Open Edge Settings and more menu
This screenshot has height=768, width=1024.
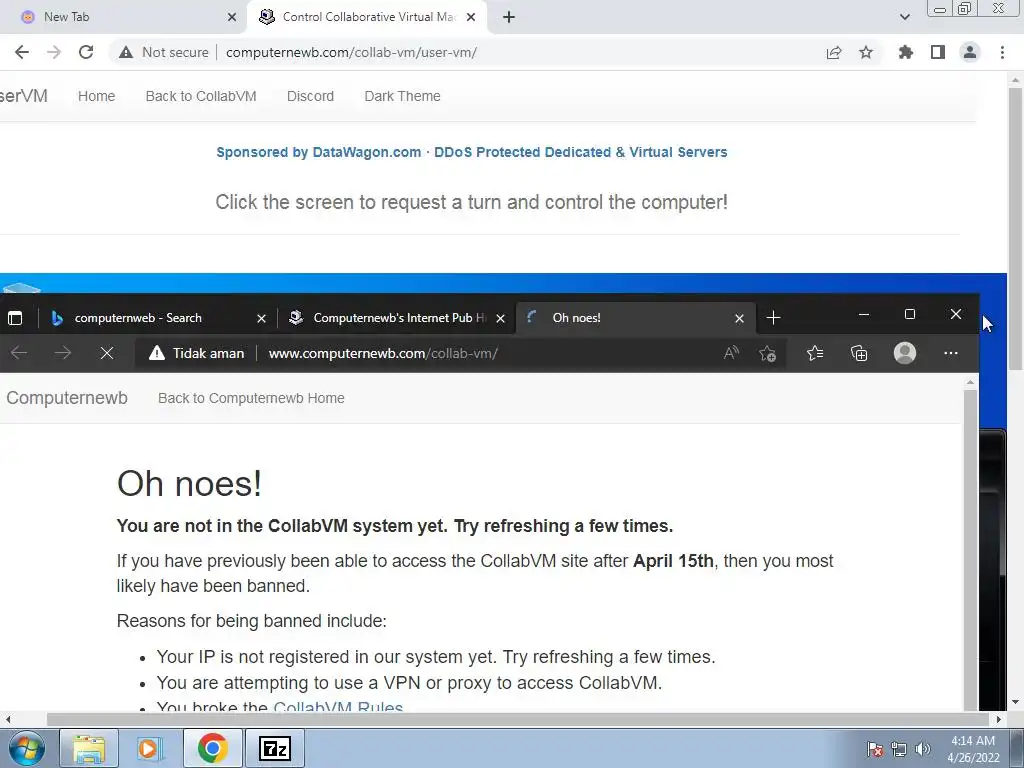(x=951, y=353)
